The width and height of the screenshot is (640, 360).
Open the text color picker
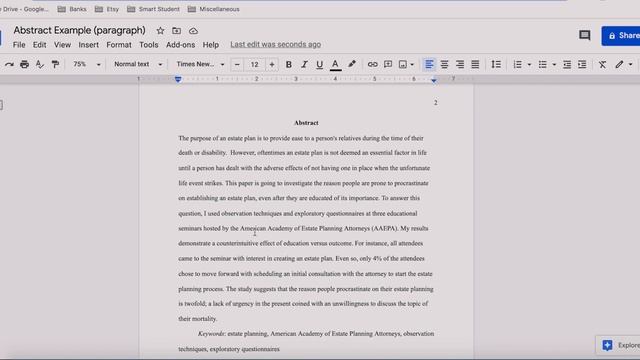335,64
